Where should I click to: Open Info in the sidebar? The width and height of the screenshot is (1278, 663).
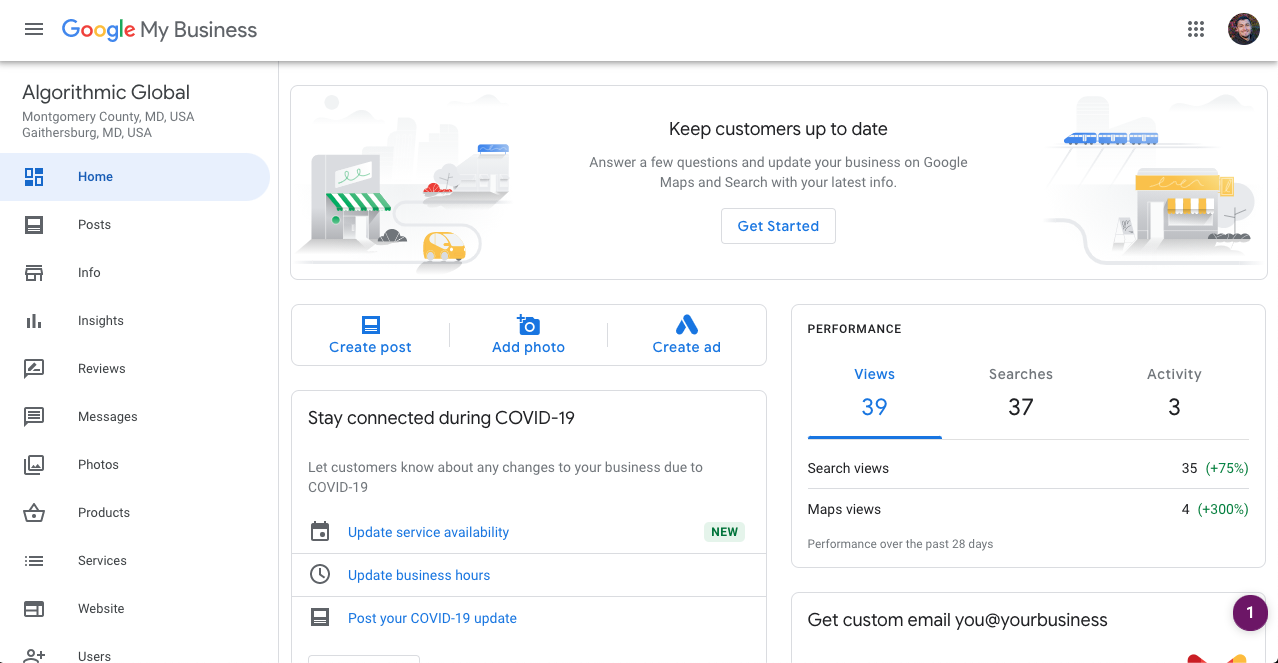tap(135, 273)
